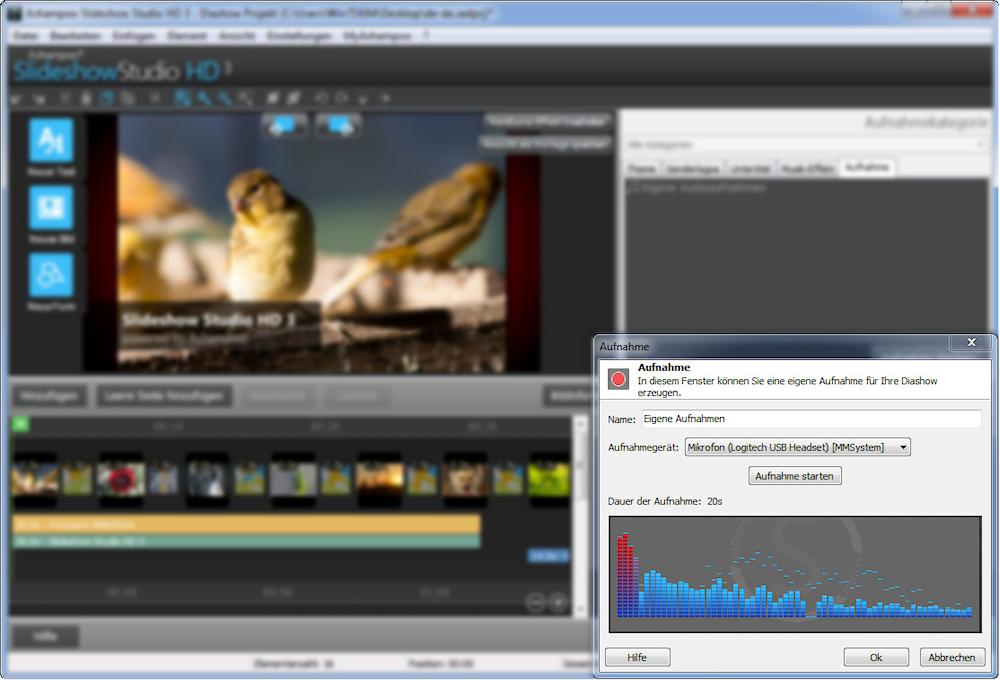Switch to the Aufnahme tab

[x=866, y=167]
